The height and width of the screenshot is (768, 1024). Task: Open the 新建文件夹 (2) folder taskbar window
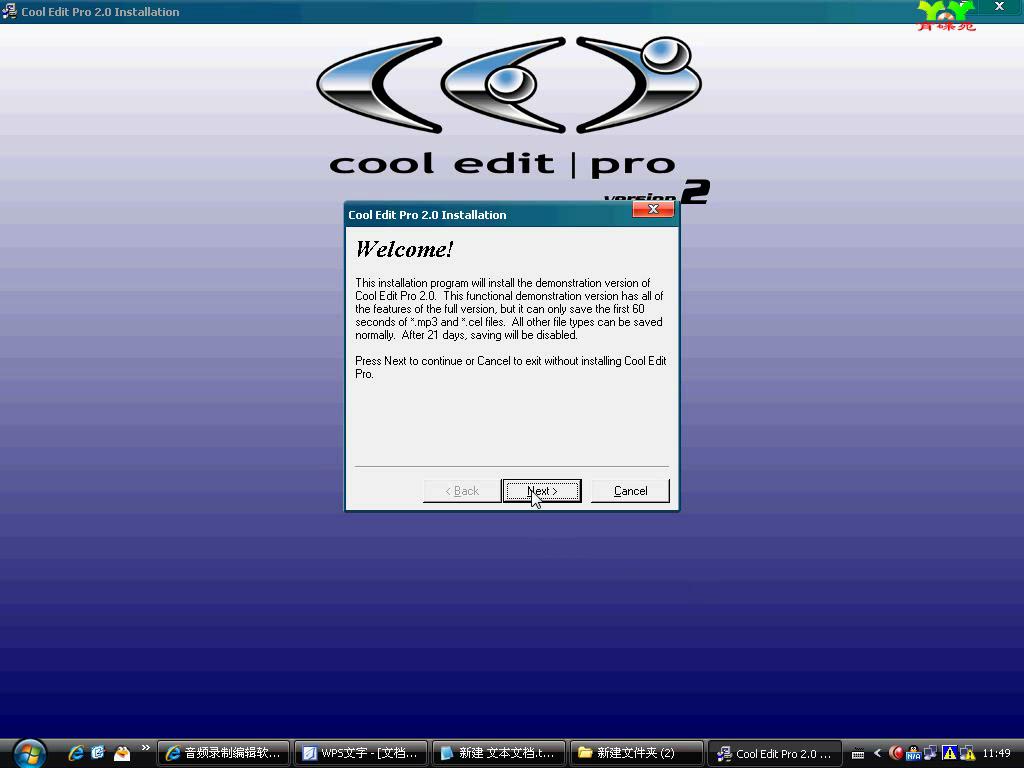pyautogui.click(x=637, y=753)
